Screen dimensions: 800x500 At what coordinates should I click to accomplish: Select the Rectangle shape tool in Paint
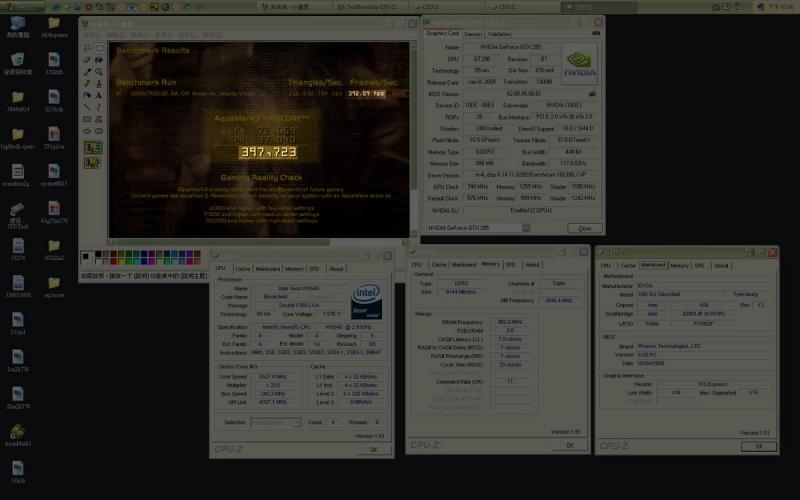[x=87, y=119]
